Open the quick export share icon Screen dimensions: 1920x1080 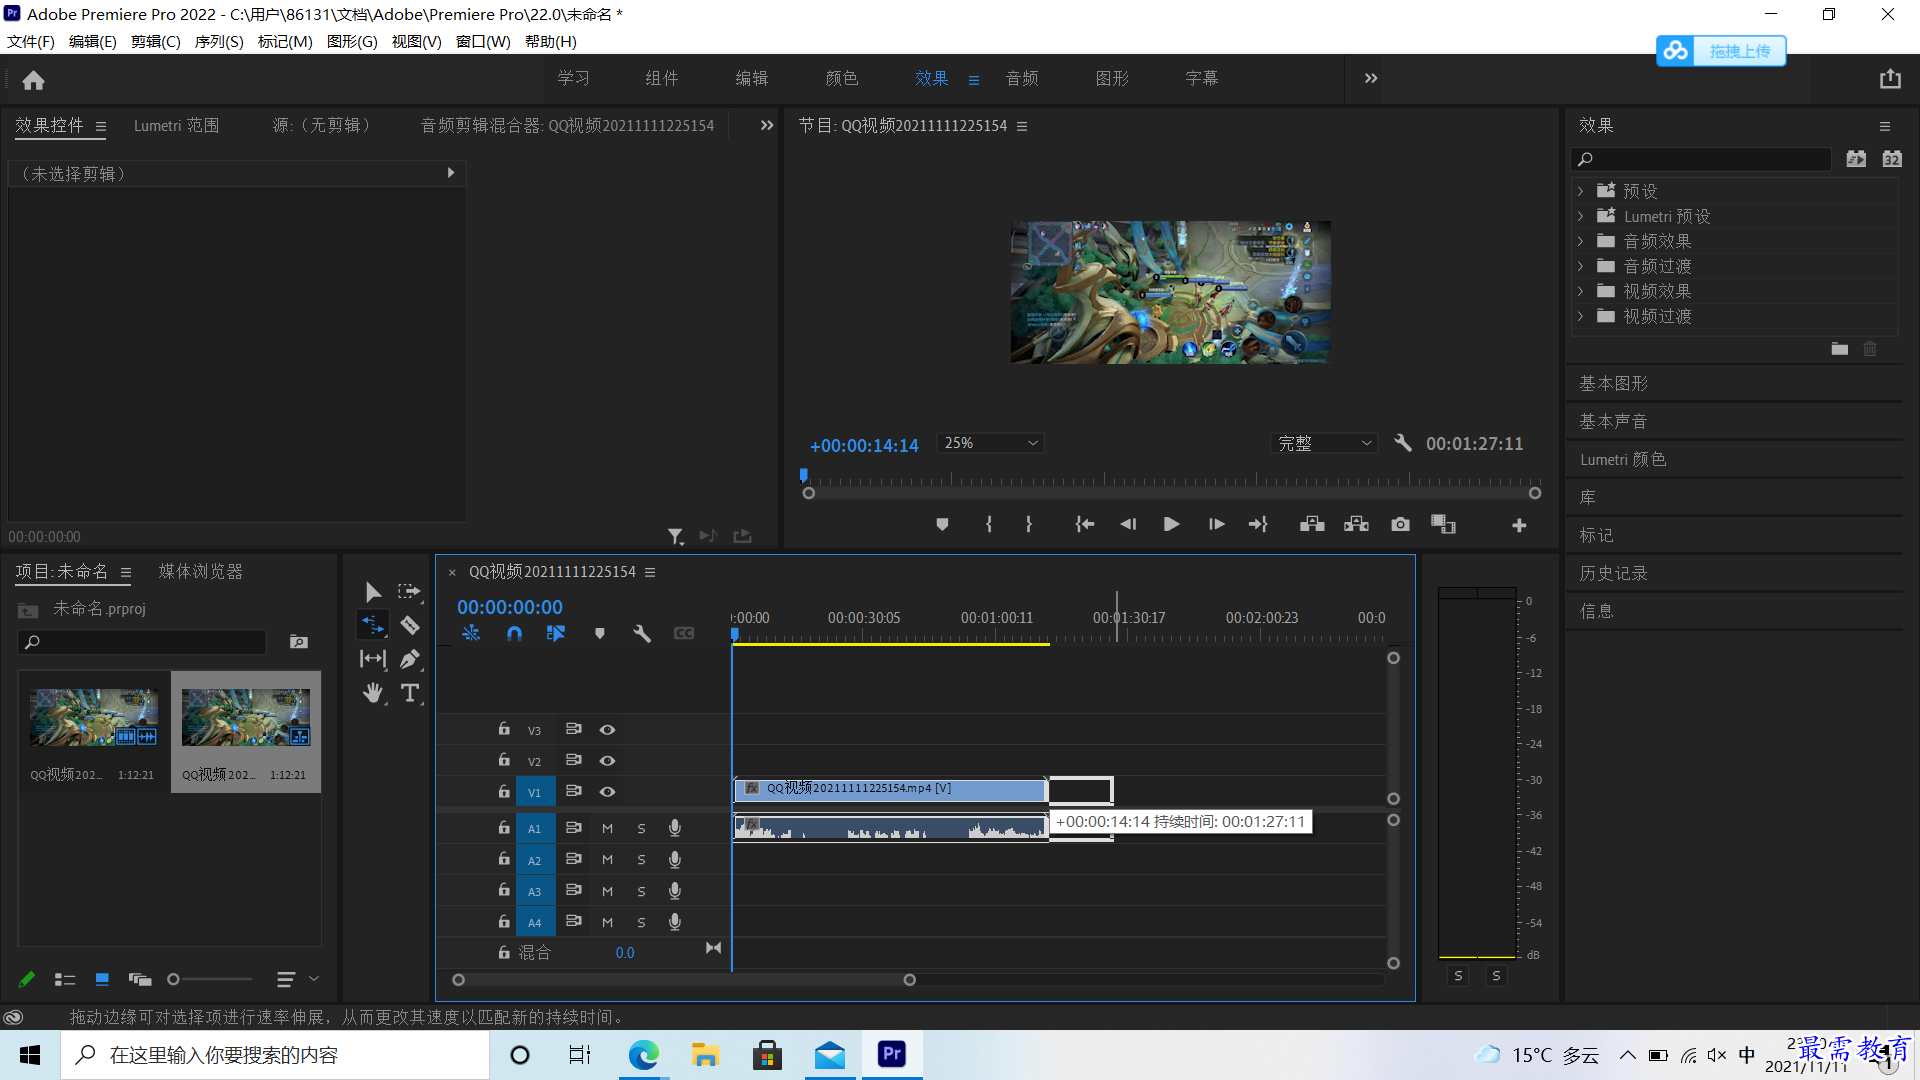[x=1889, y=79]
